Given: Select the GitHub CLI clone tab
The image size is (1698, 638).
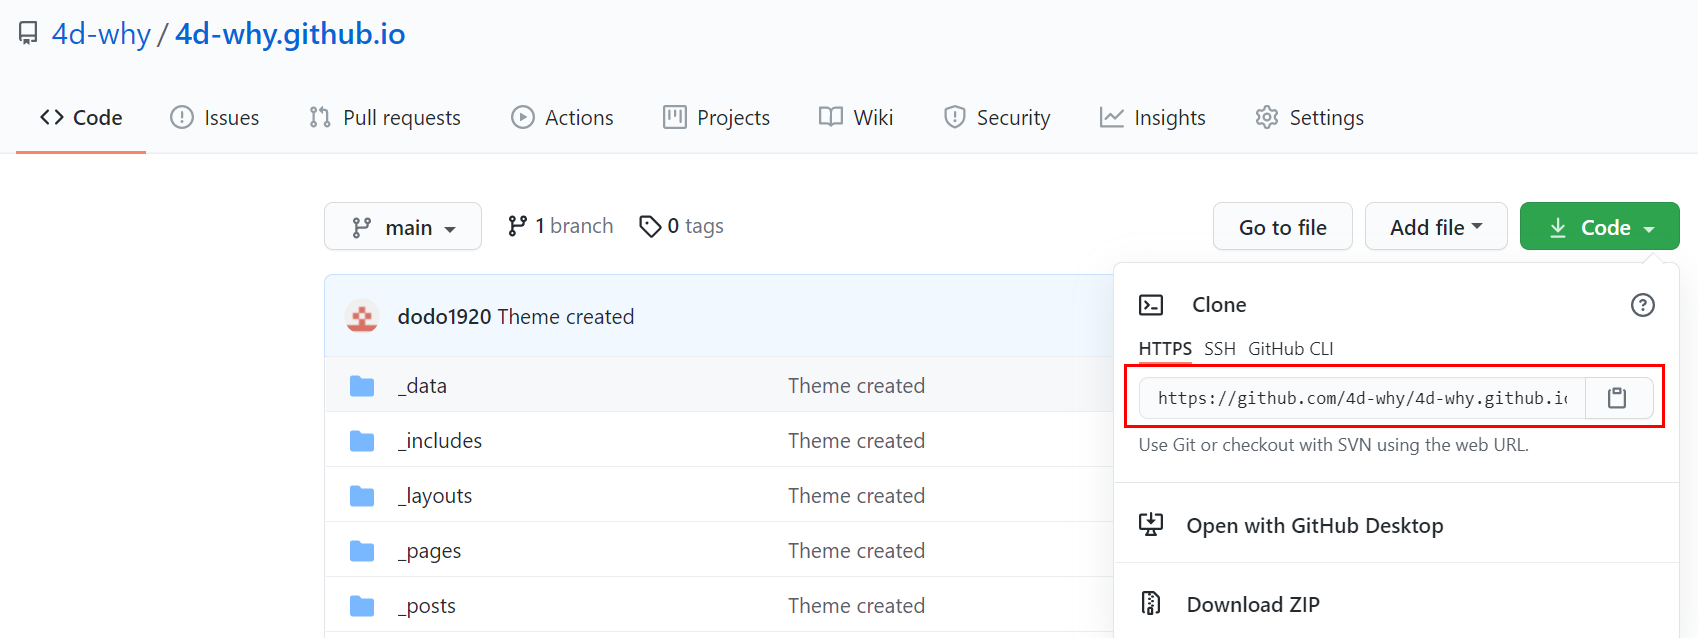Looking at the screenshot, I should (1291, 349).
